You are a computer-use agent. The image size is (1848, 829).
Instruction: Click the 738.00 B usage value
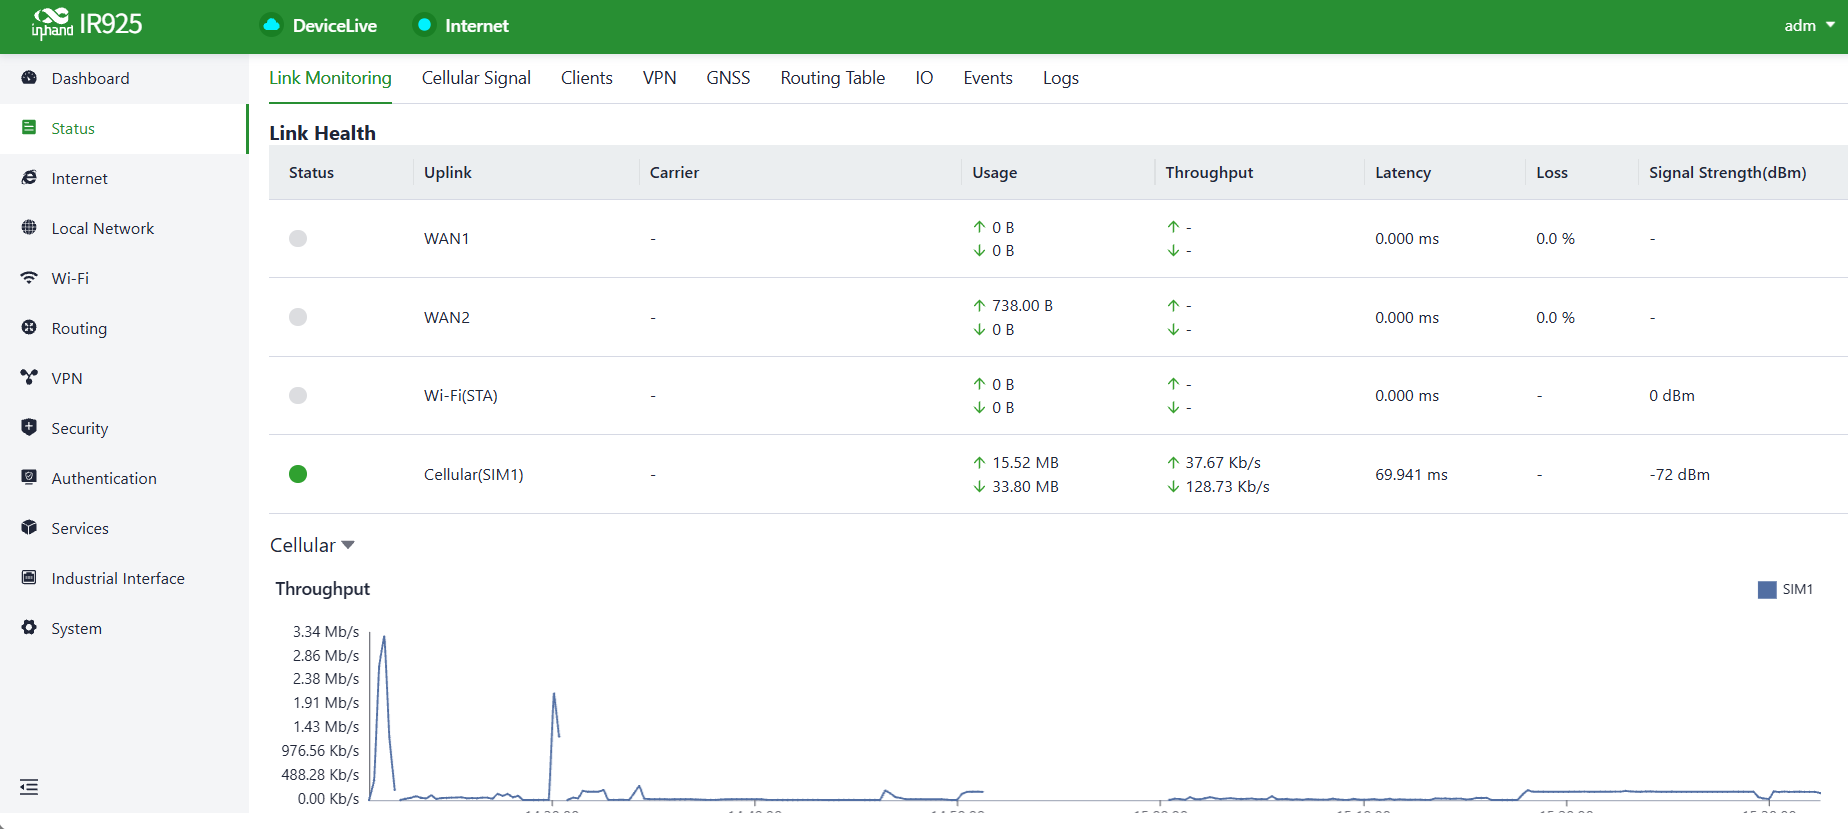(x=1022, y=305)
